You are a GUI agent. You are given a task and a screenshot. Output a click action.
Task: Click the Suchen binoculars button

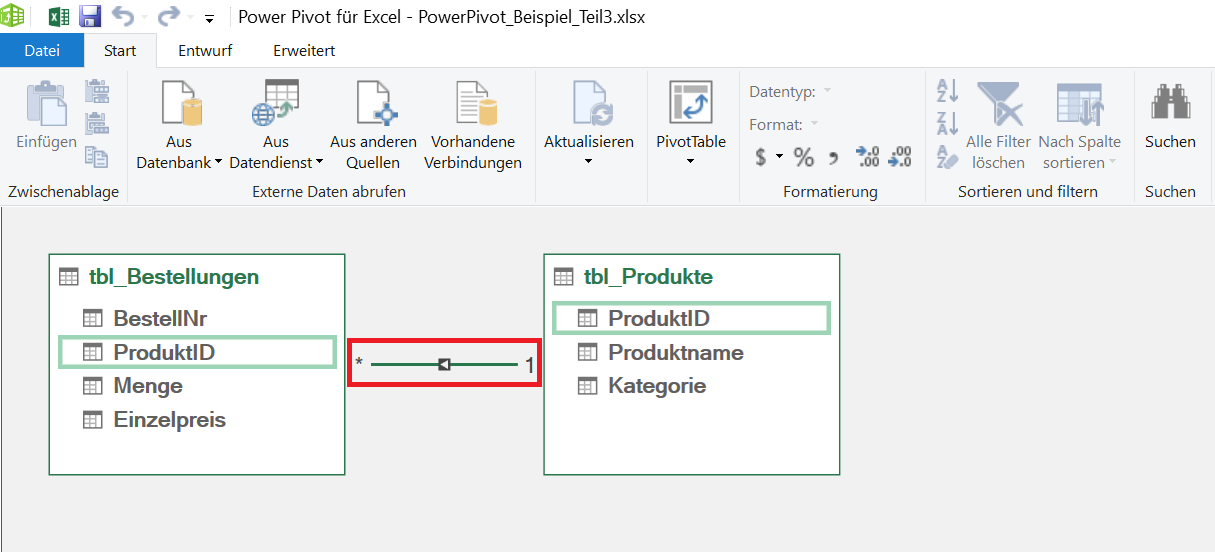(x=1170, y=117)
